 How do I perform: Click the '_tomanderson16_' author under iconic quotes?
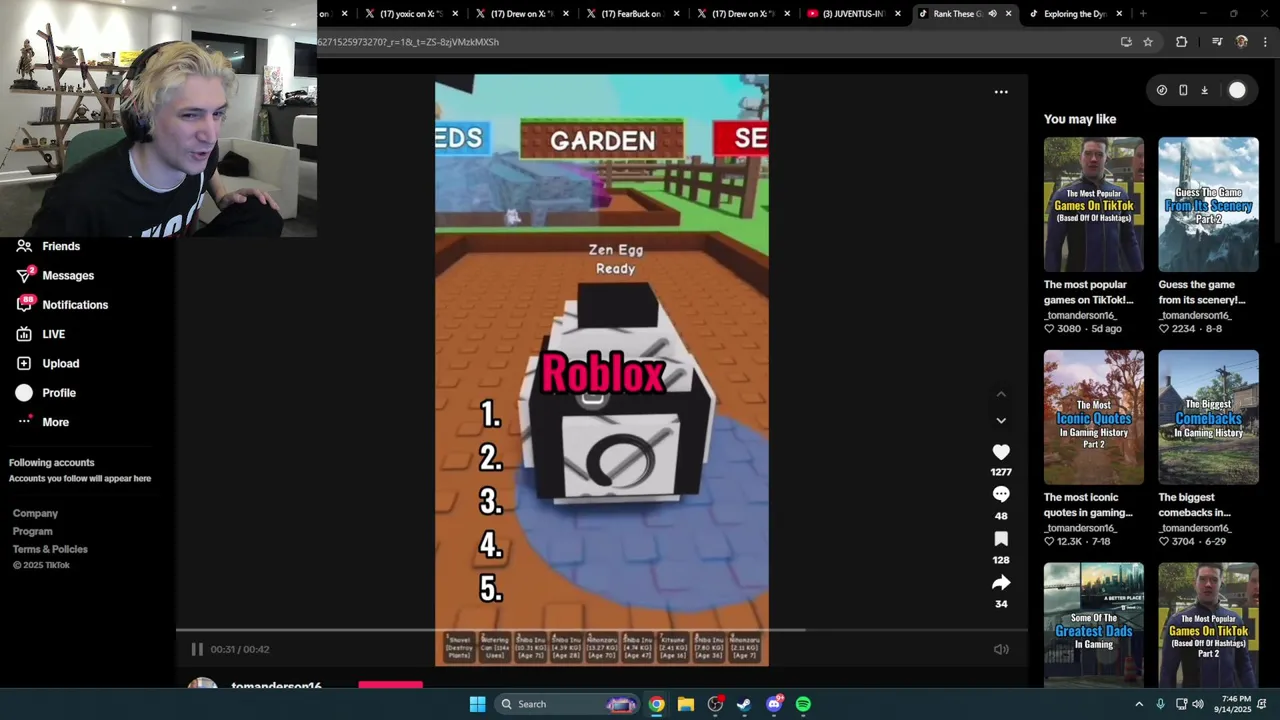coord(1079,528)
